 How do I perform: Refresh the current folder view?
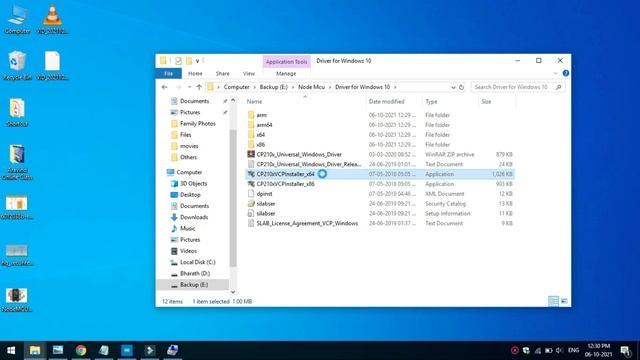click(x=462, y=87)
